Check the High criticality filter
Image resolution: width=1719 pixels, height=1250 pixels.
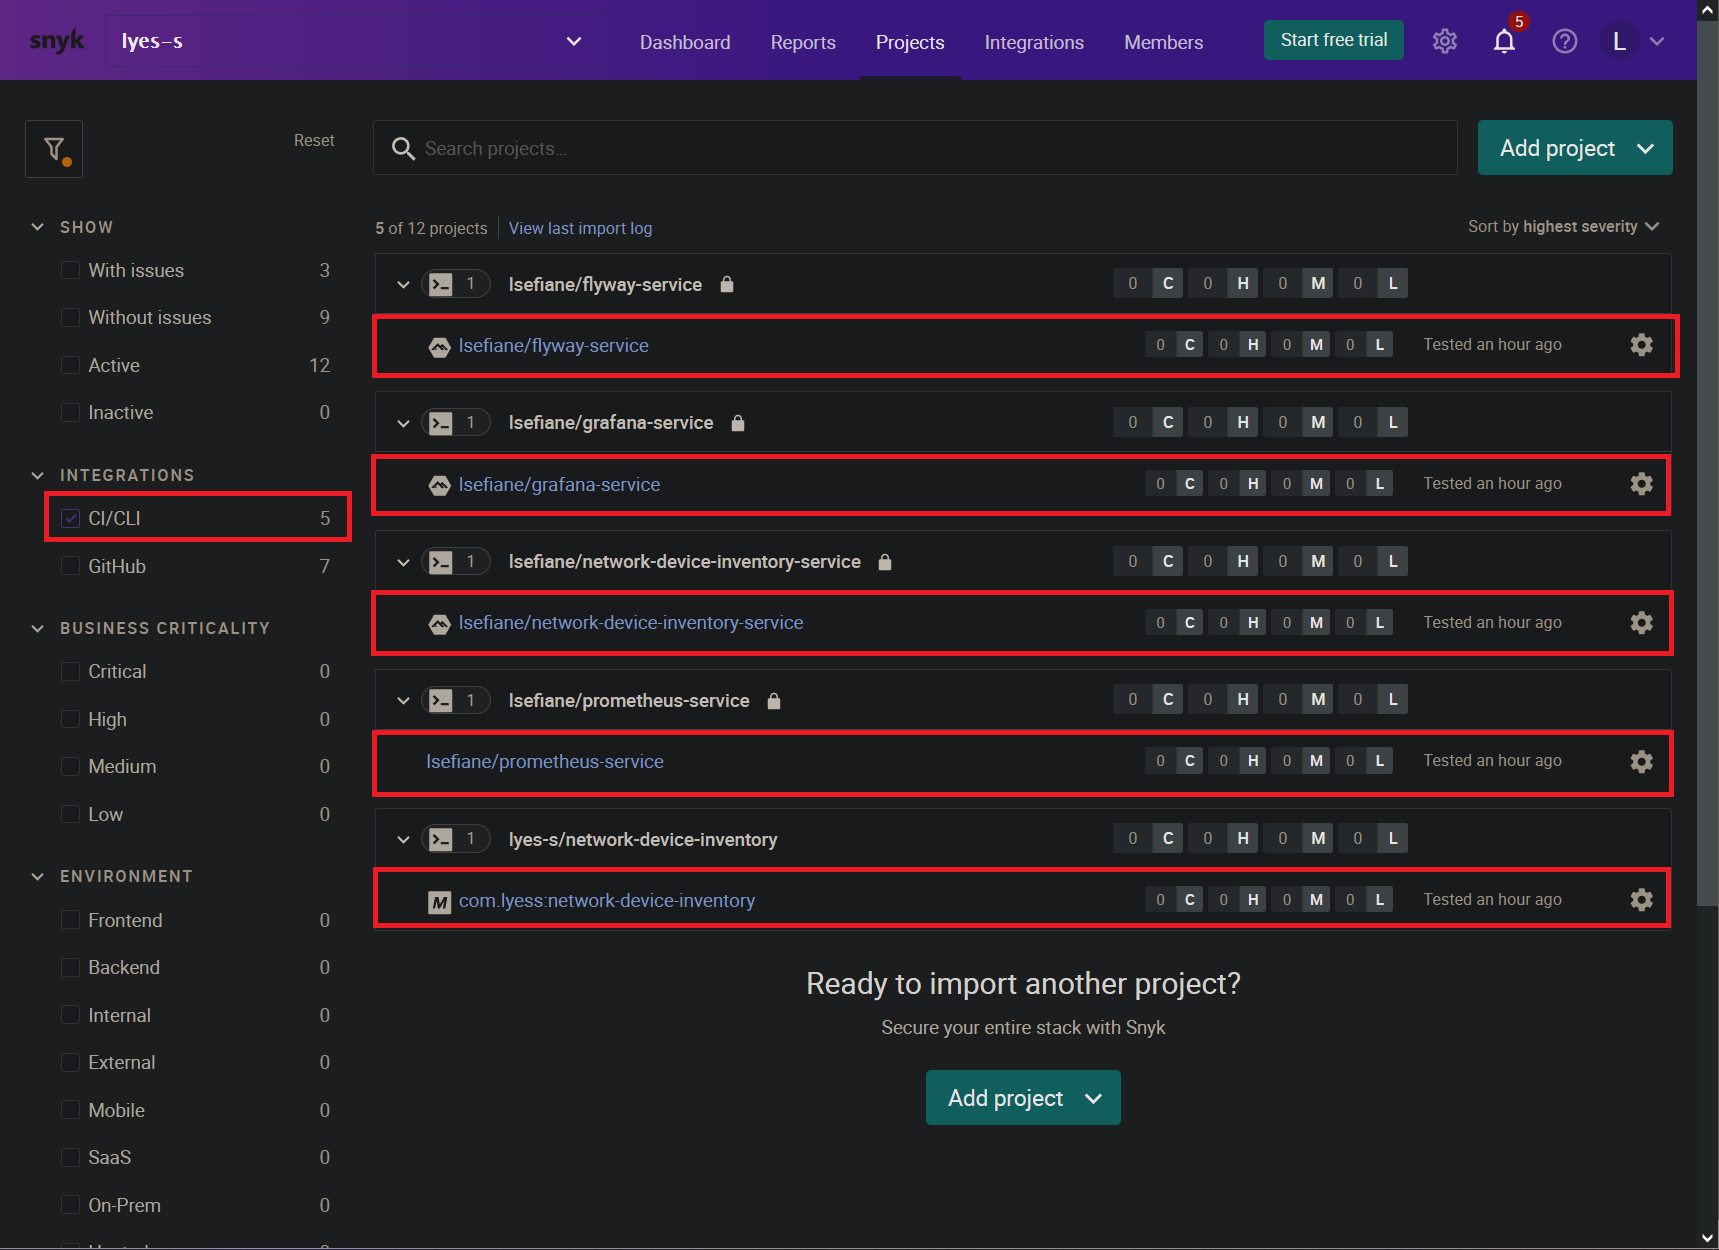pyautogui.click(x=70, y=719)
